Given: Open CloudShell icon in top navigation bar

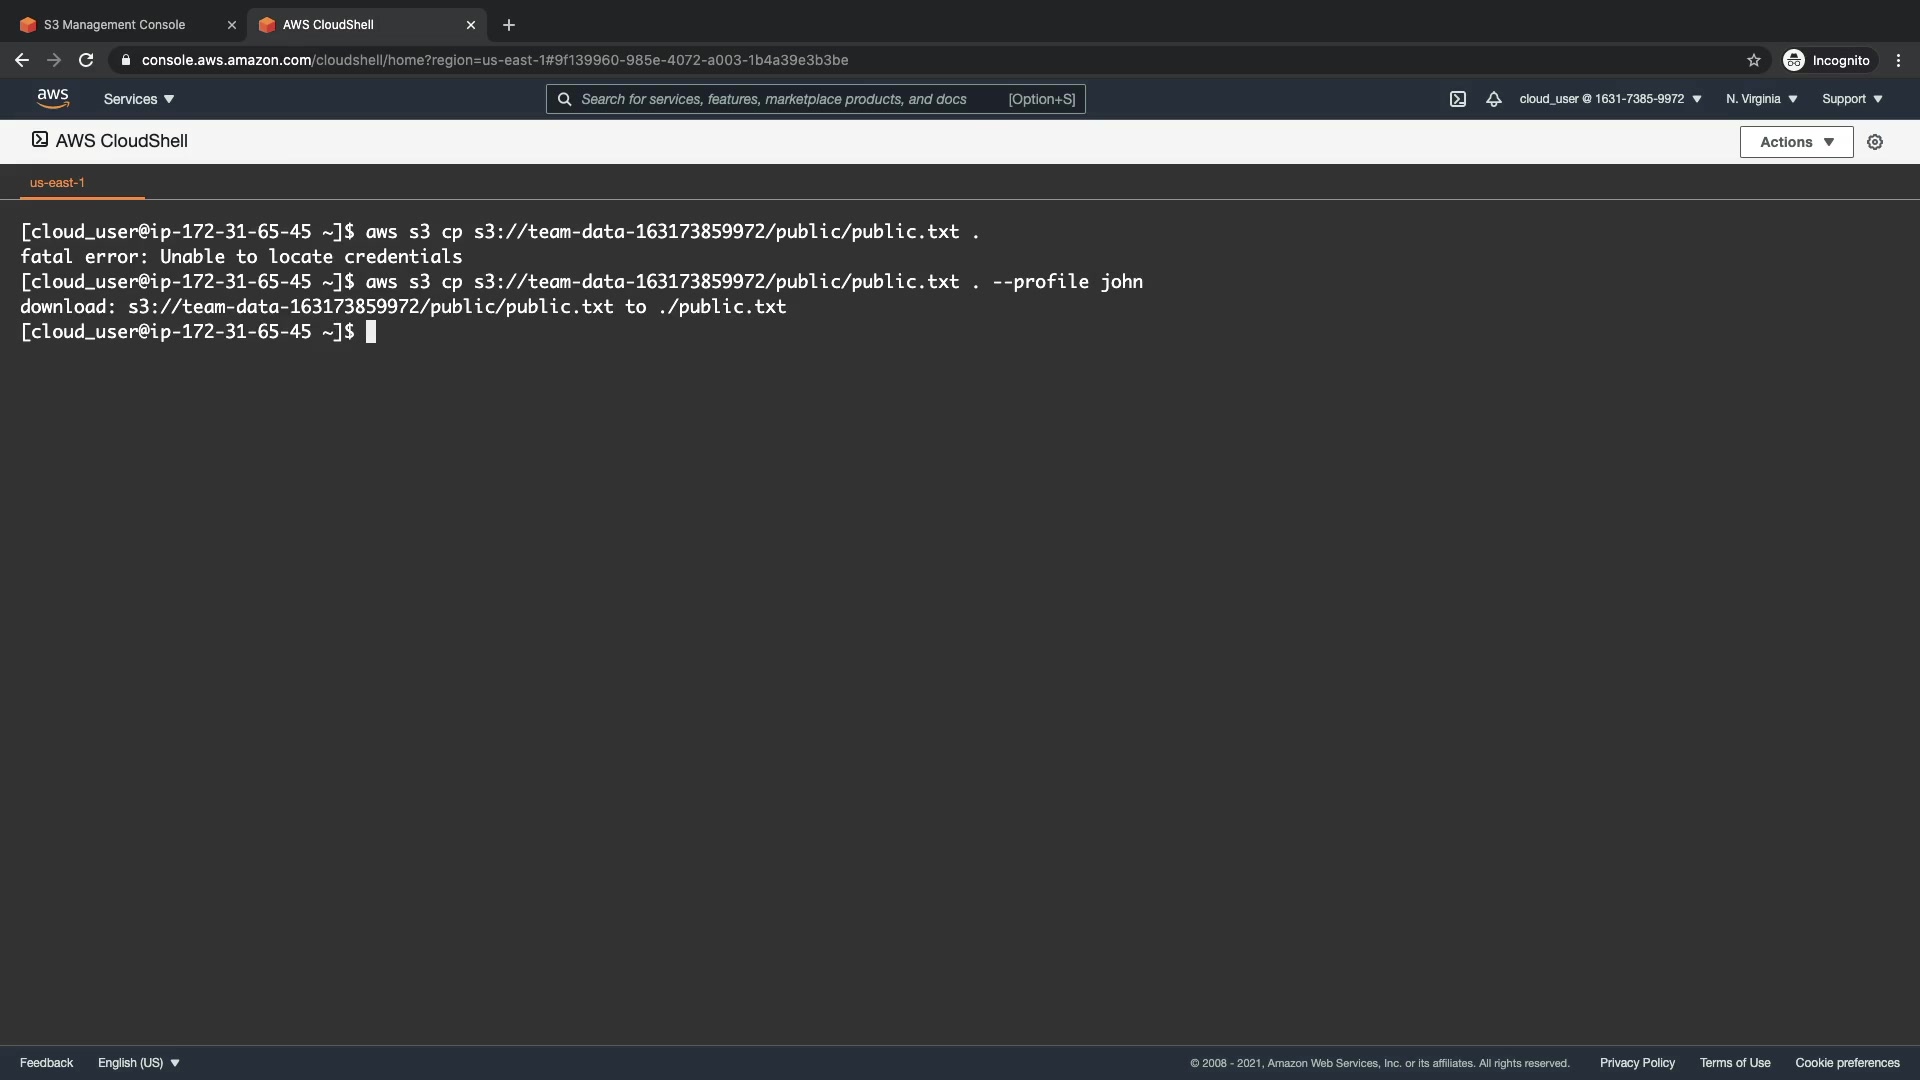Looking at the screenshot, I should pyautogui.click(x=1457, y=99).
